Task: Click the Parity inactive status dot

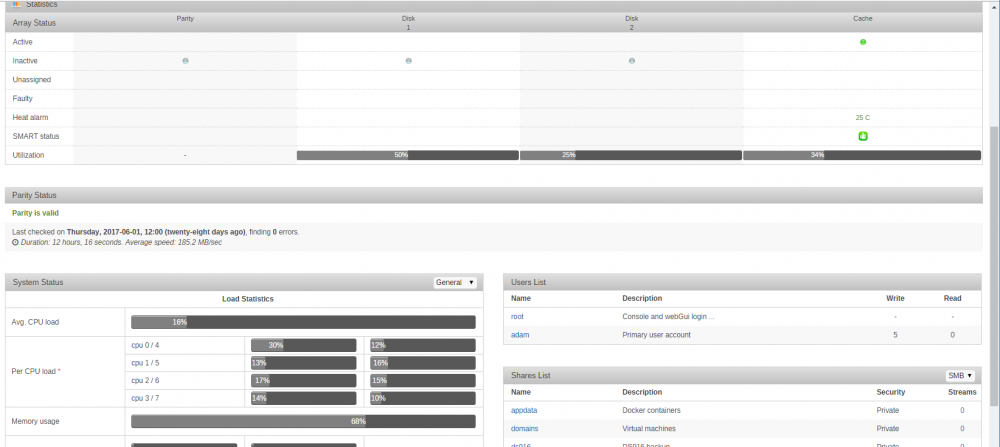Action: click(185, 61)
